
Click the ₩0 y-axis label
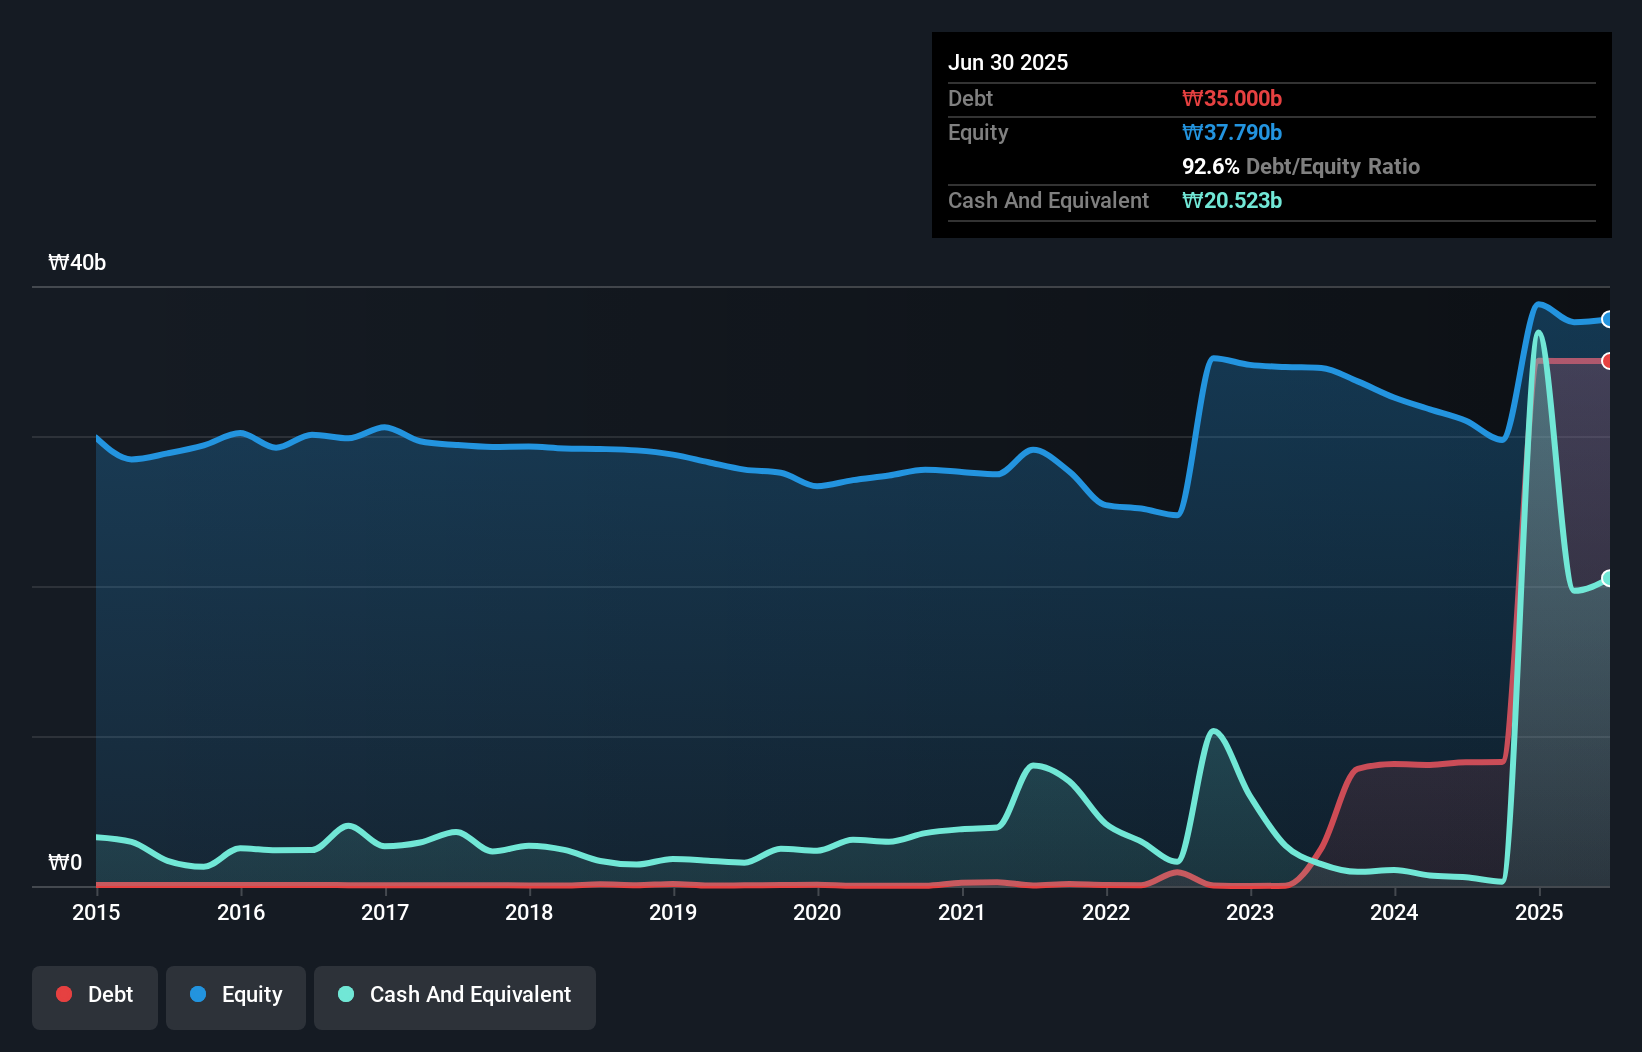point(65,862)
